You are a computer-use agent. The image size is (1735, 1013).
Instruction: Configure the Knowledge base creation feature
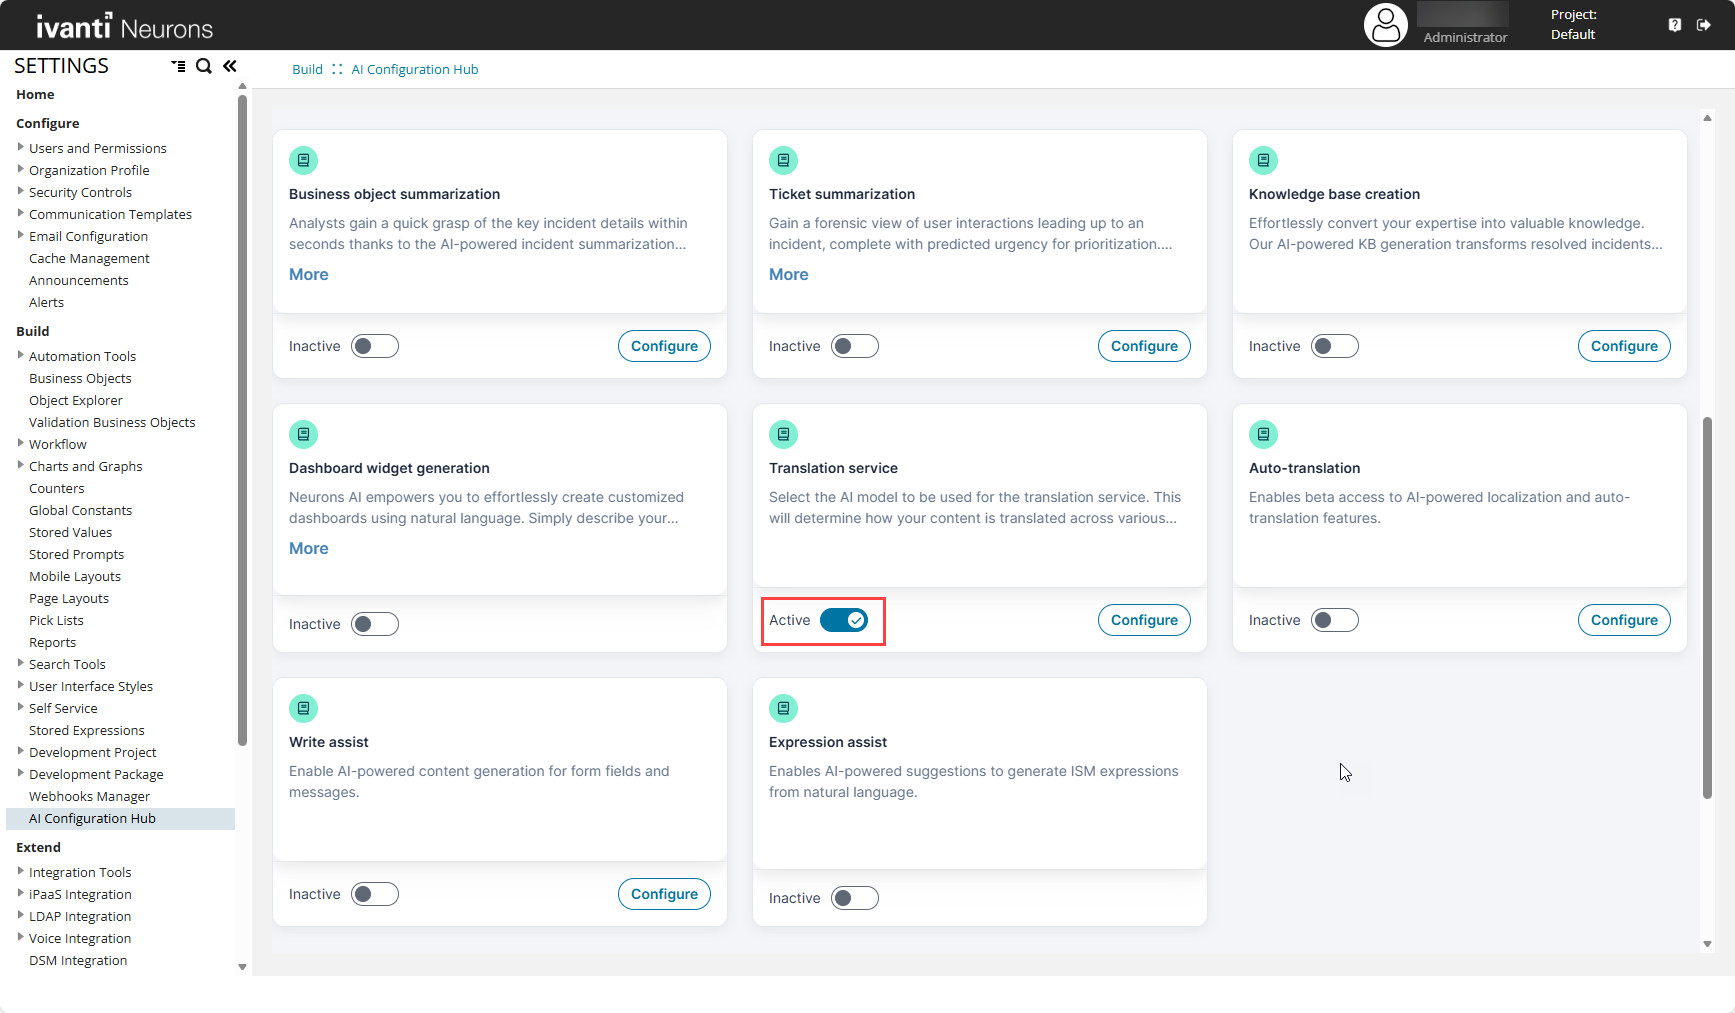1624,346
